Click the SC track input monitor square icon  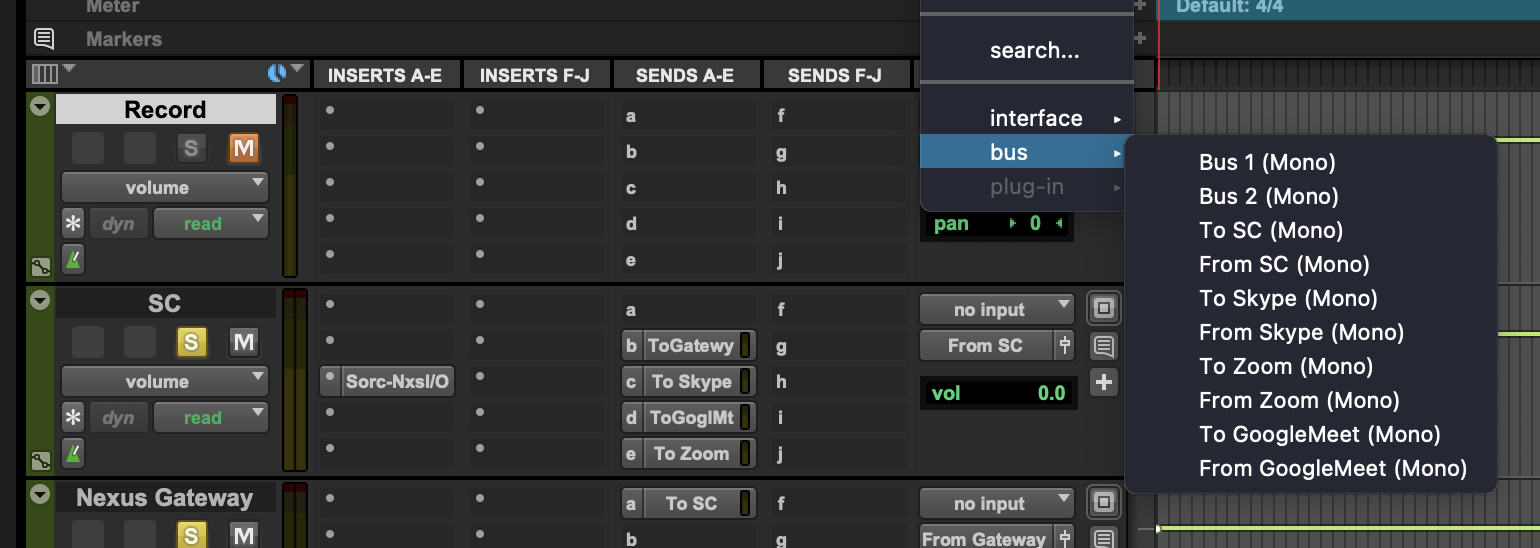click(1103, 309)
